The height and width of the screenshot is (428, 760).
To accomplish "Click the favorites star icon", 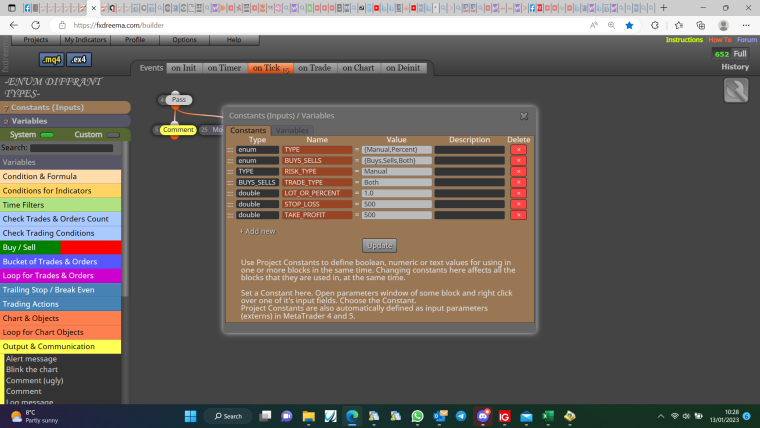I will pyautogui.click(x=629, y=25).
